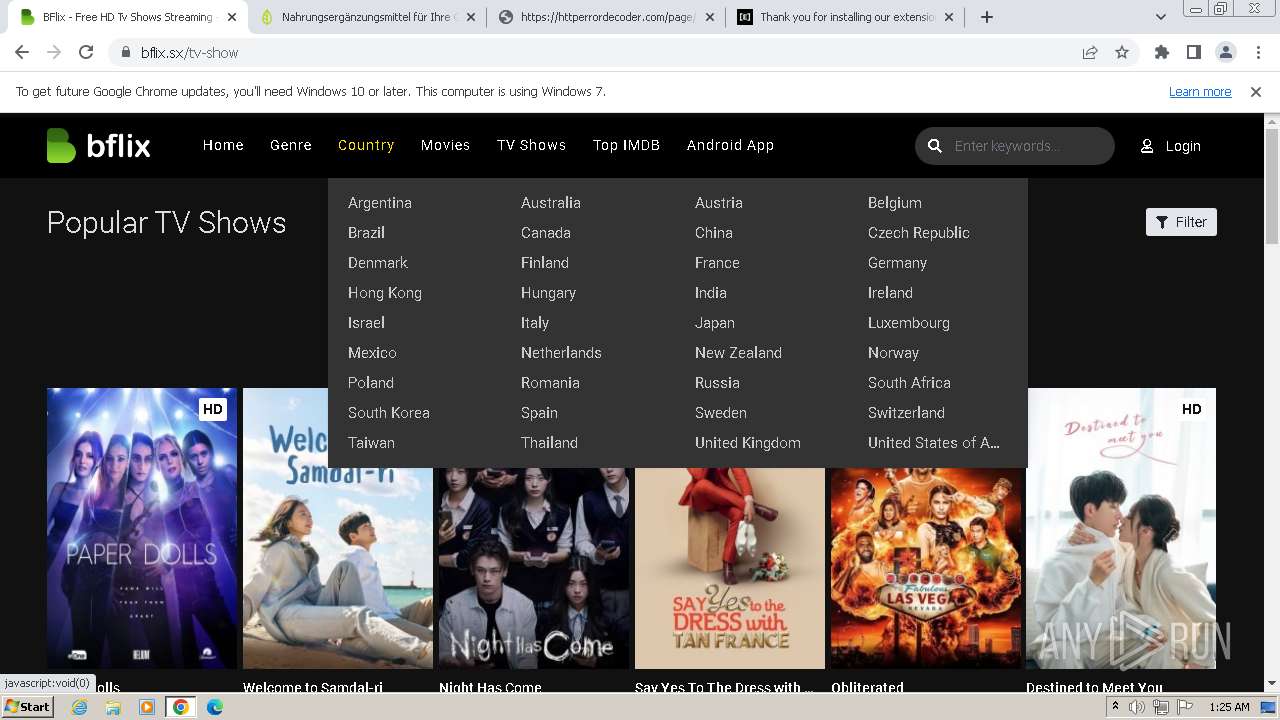The image size is (1280, 720).
Task: Open the Obliterated poster
Action: (x=926, y=568)
